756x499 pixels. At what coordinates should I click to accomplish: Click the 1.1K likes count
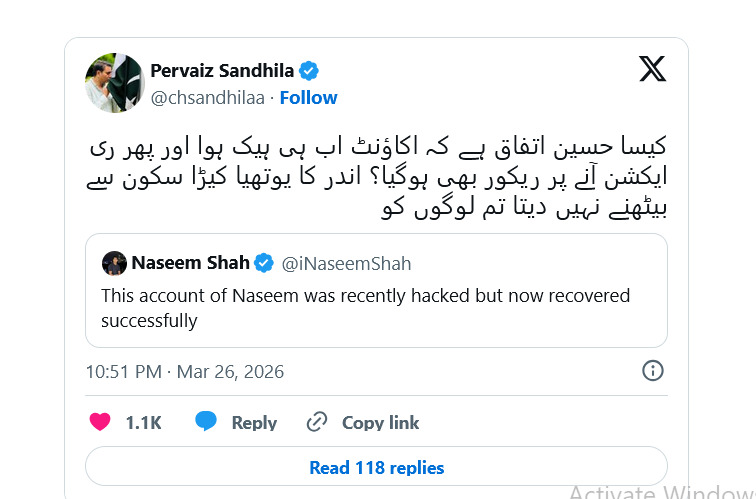[x=143, y=423]
